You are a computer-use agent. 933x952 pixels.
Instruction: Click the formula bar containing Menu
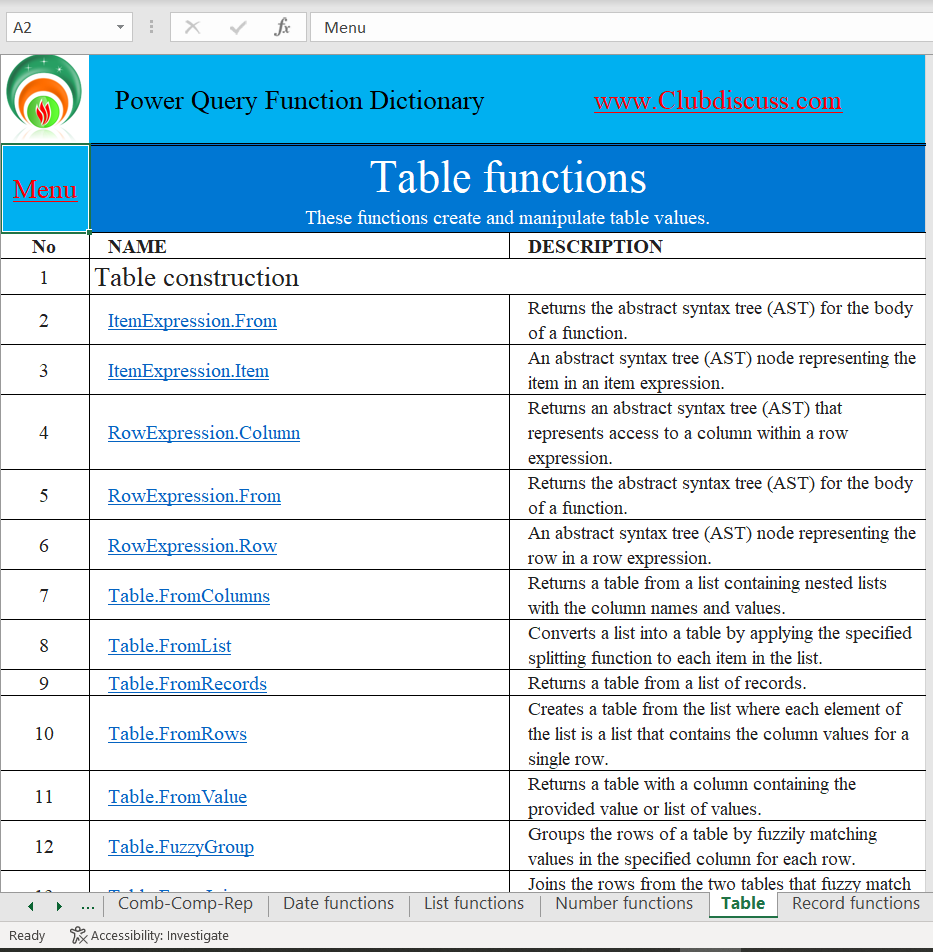tap(622, 27)
